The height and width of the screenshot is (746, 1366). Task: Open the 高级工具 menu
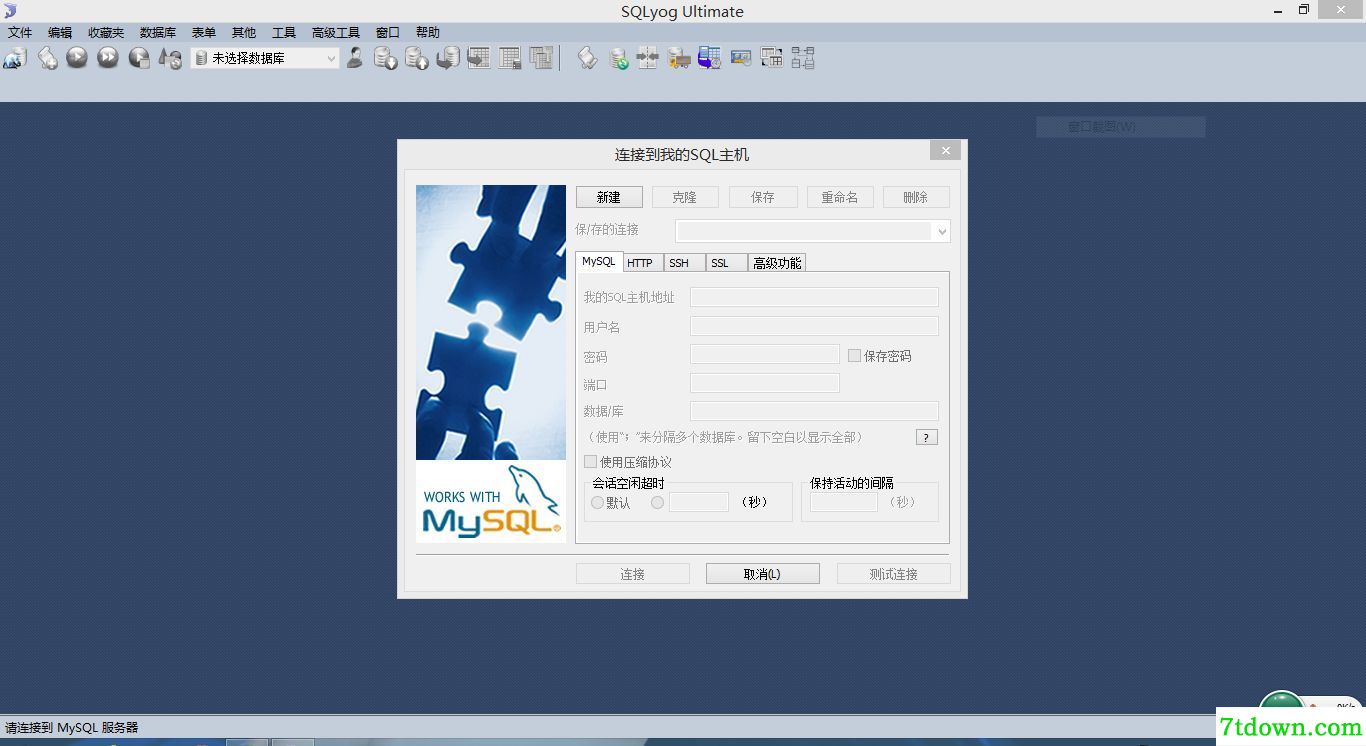(336, 33)
